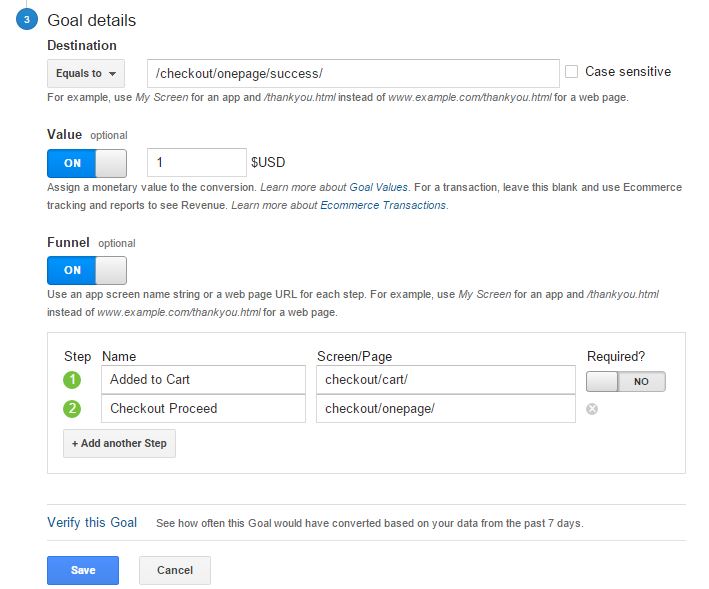Toggle the Required switch for step 1

point(625,381)
